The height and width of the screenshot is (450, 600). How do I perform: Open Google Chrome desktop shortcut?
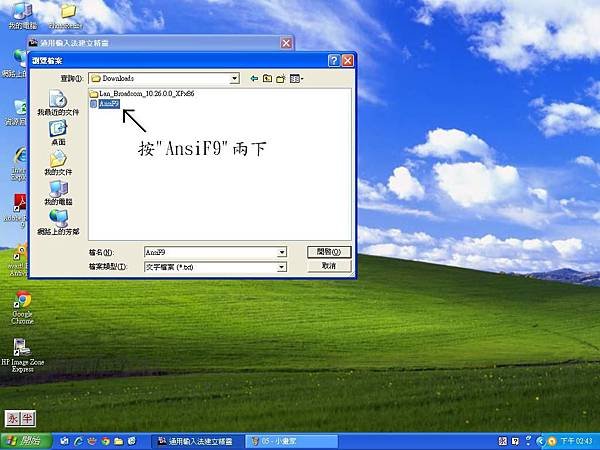point(23,308)
